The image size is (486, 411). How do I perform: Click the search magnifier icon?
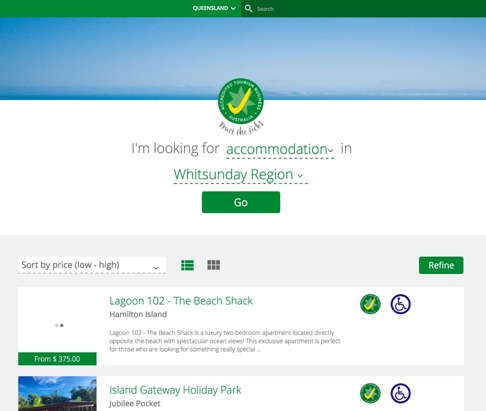(248, 8)
